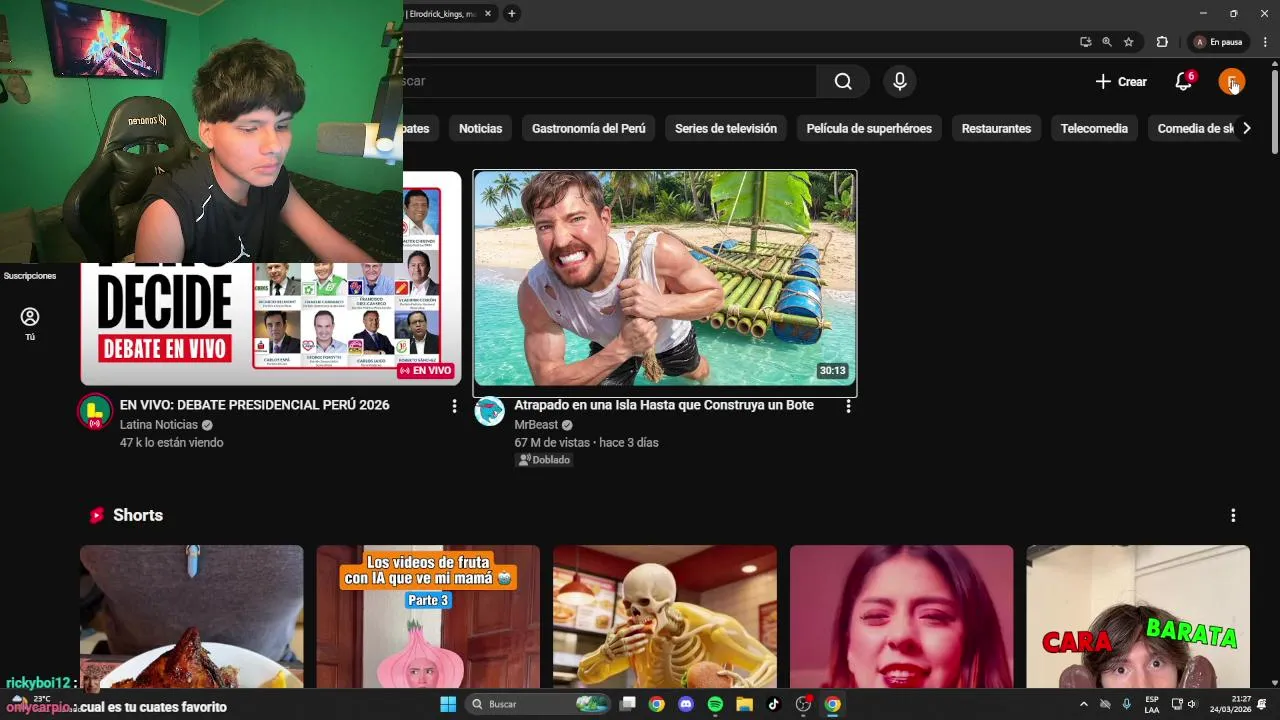The image size is (1280, 720).
Task: Select the Noticias filter chip
Action: (x=480, y=128)
